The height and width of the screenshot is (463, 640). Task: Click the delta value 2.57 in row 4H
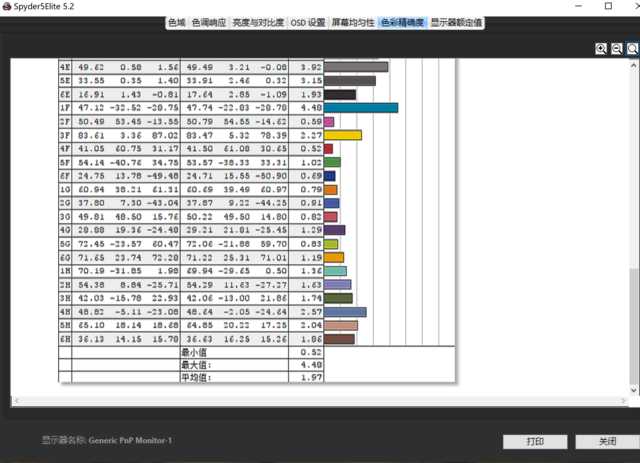311,312
